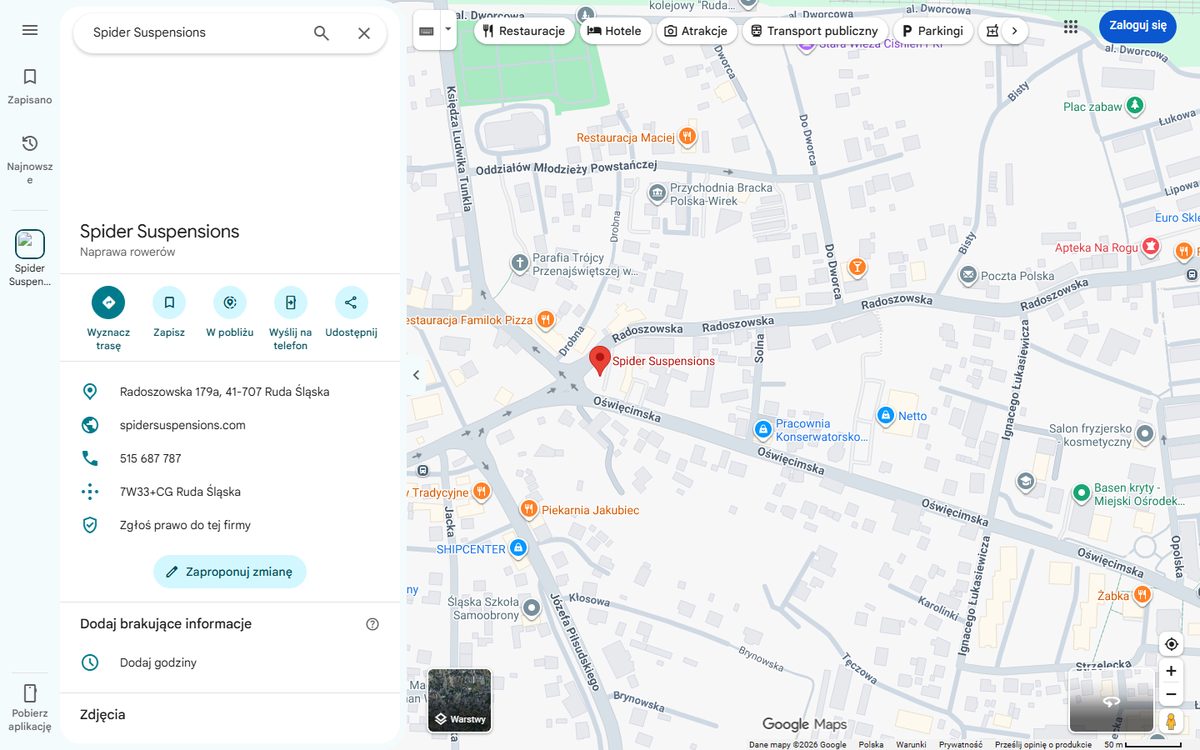Click the Prywatność privacy link
Image resolution: width=1200 pixels, height=750 pixels.
960,744
